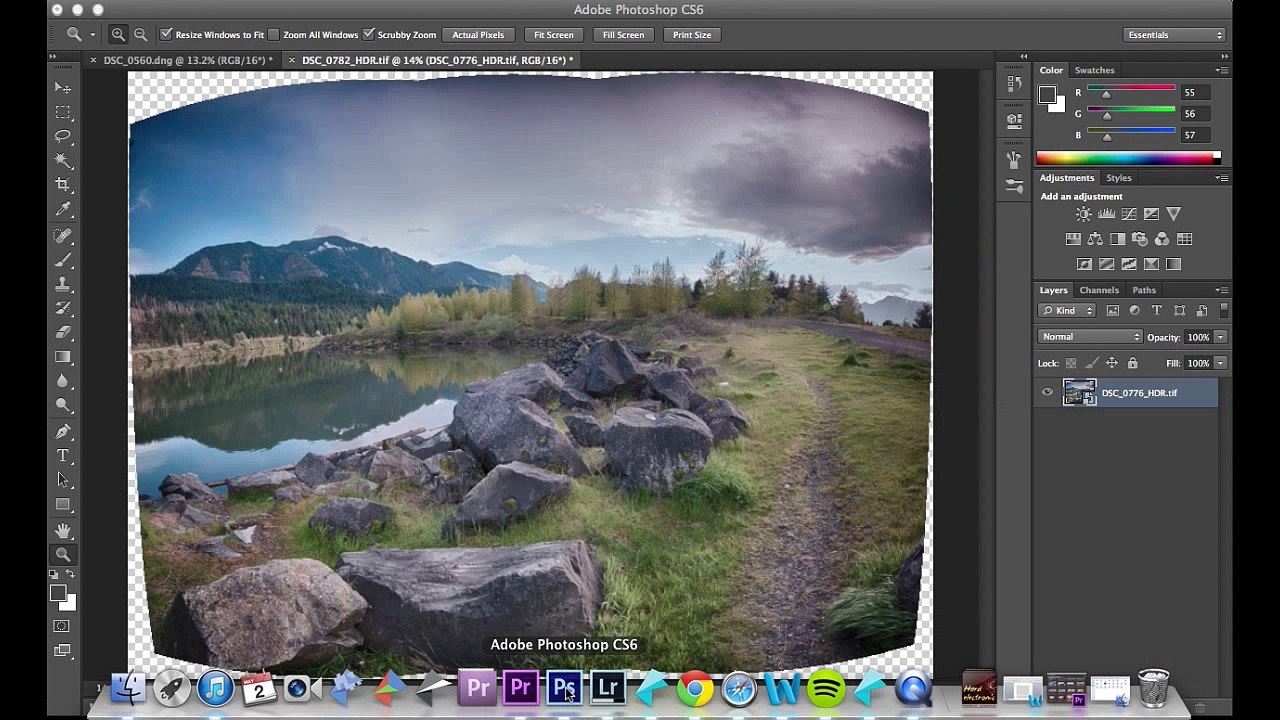Image resolution: width=1280 pixels, height=720 pixels.
Task: Open the Zoom tool preset picker arrow
Action: point(92,35)
